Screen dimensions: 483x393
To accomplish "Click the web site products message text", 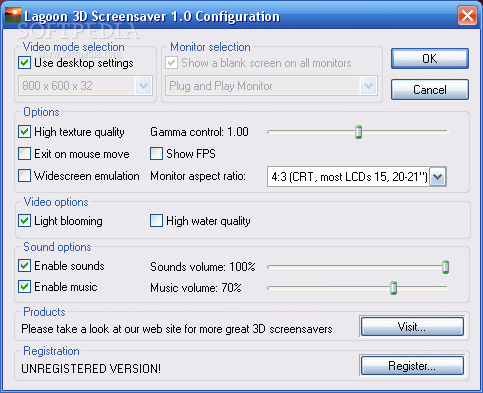I will click(x=177, y=329).
